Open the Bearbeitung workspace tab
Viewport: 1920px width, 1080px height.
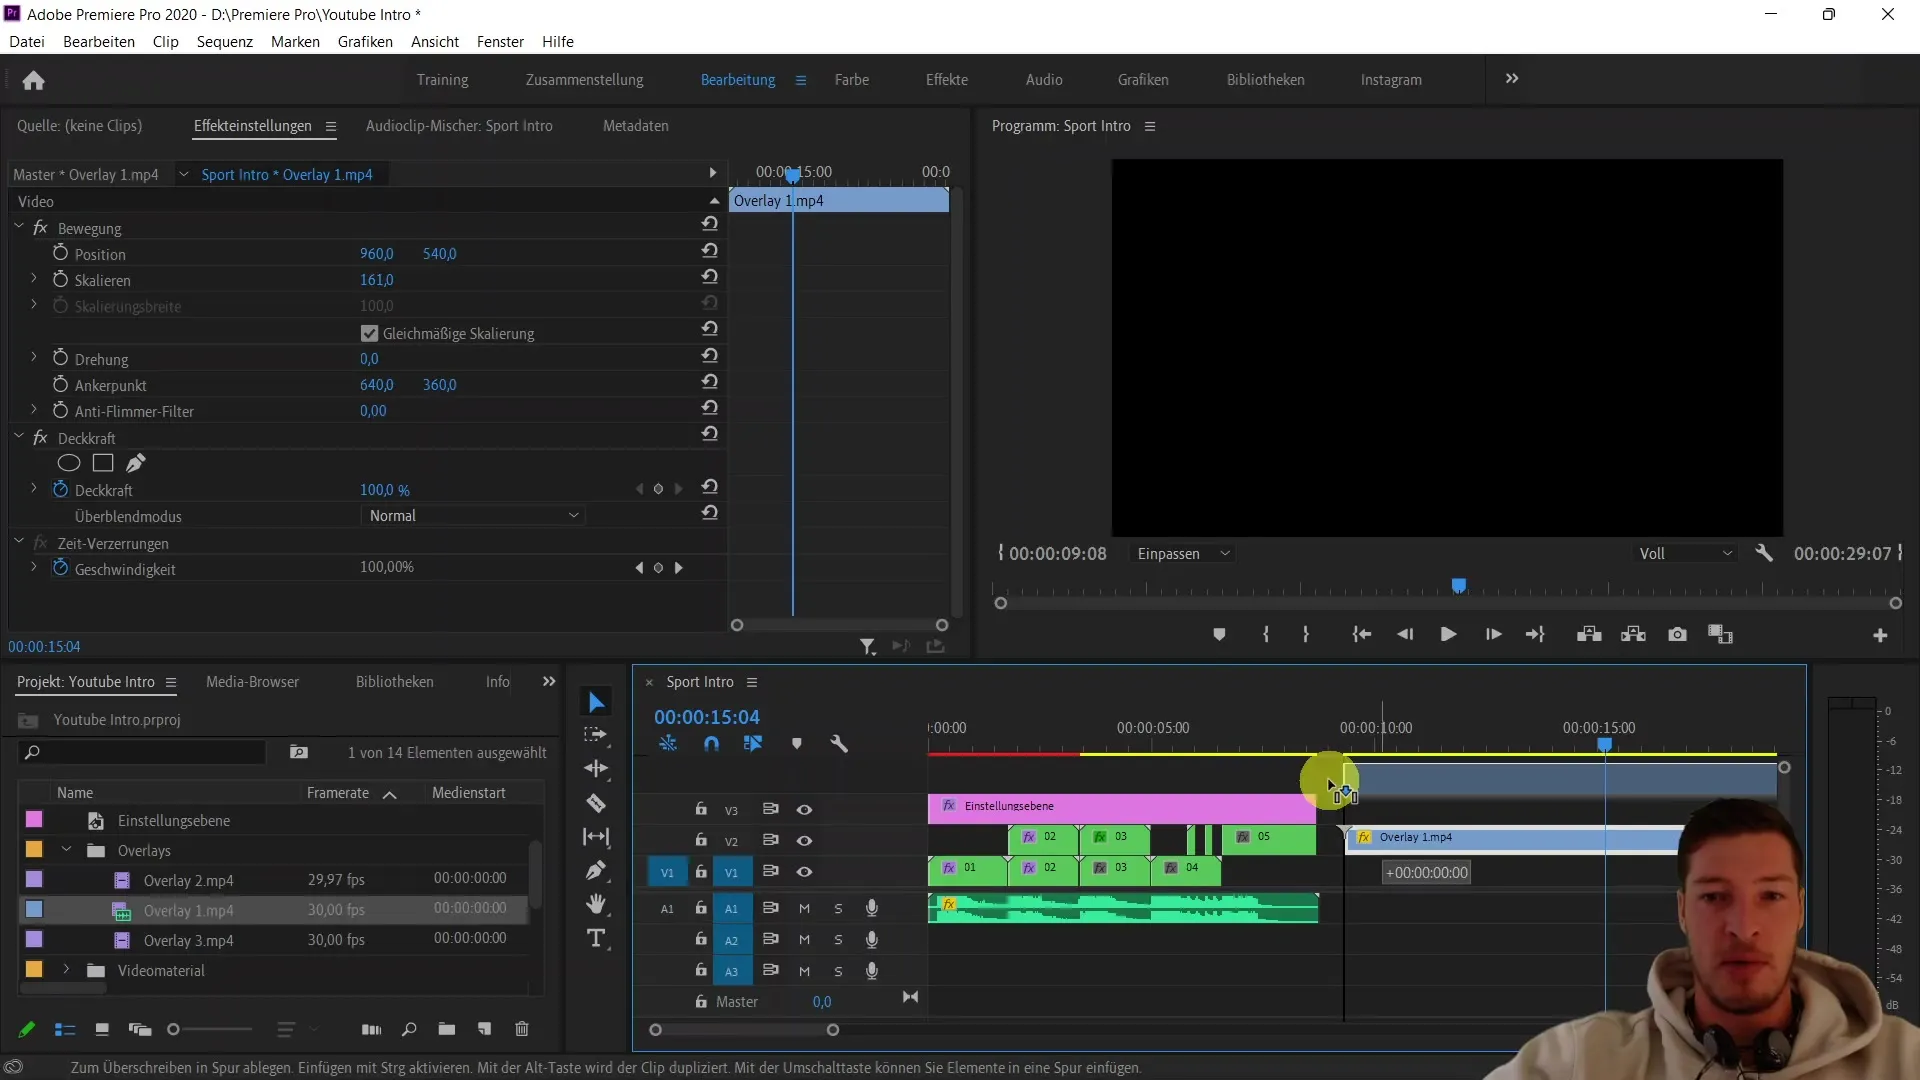pos(737,79)
